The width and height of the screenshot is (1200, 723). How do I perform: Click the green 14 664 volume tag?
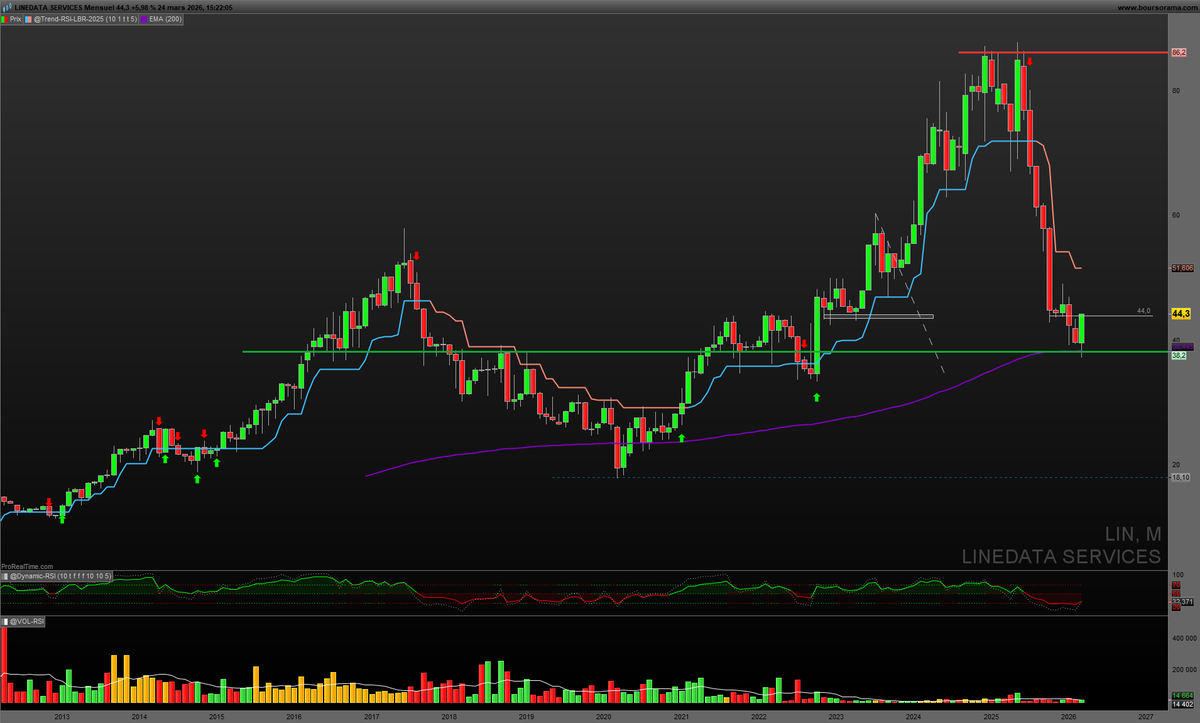coord(1183,696)
